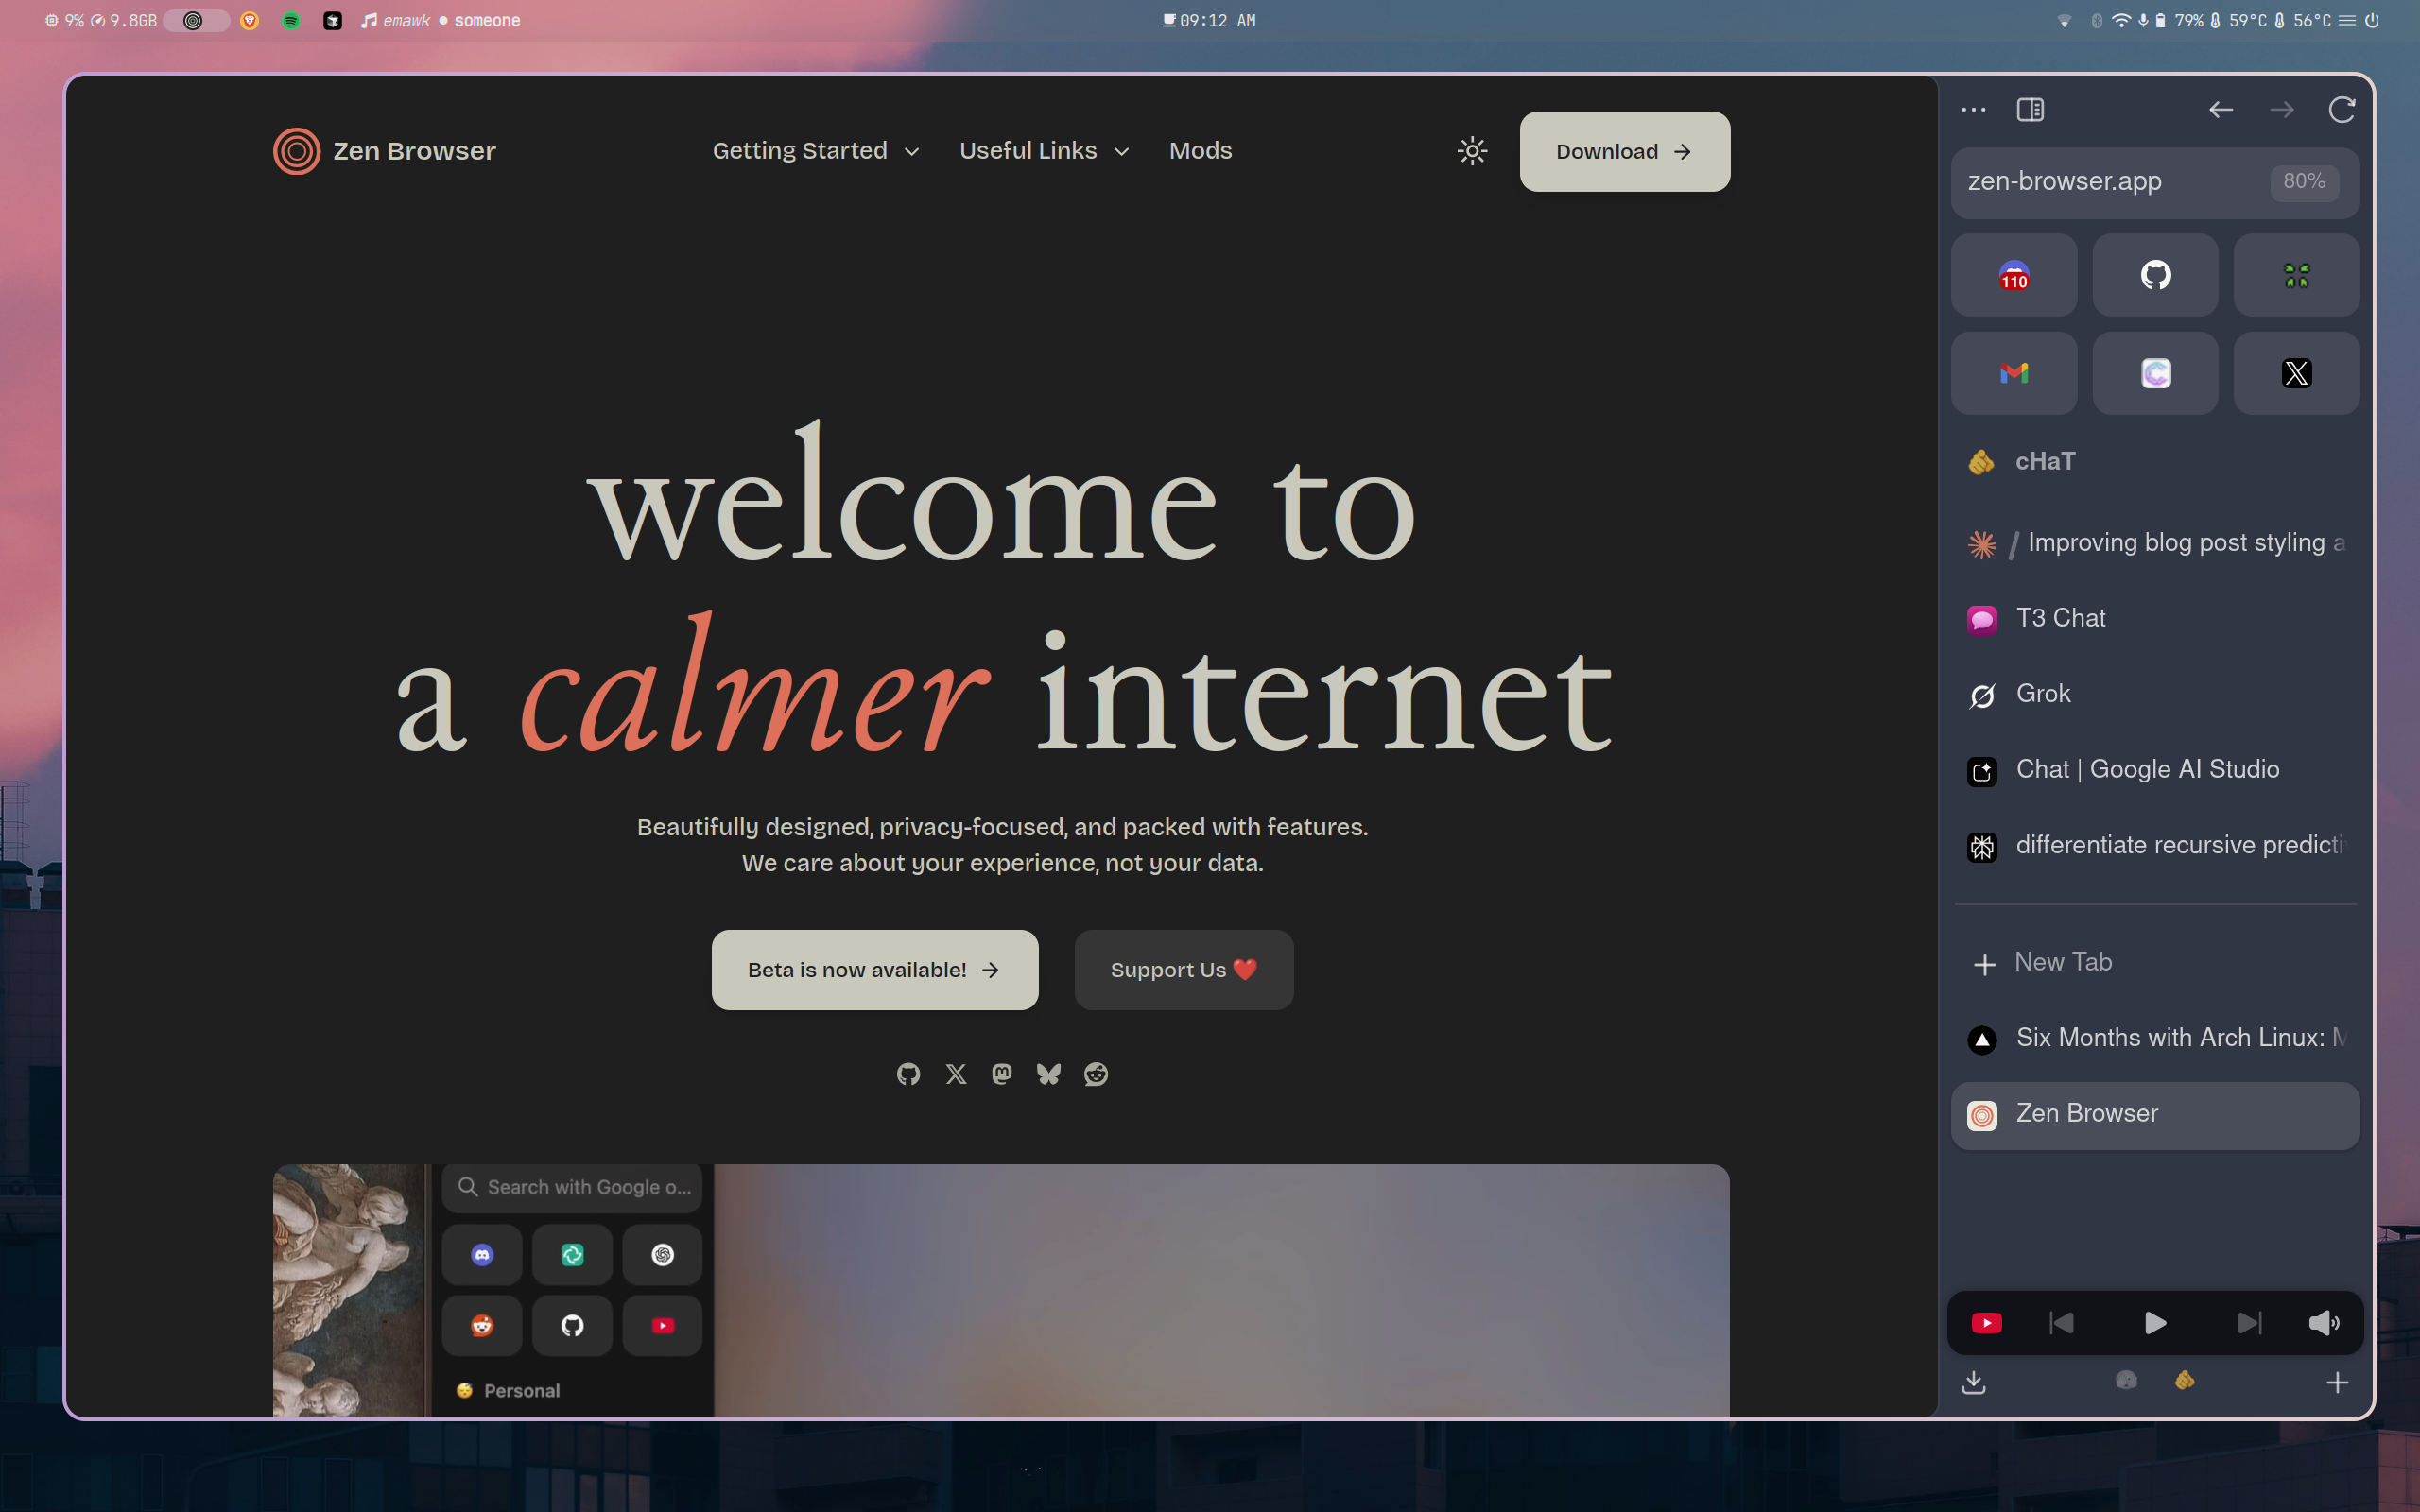Click the Download button
This screenshot has height=1512, width=2420.
pyautogui.click(x=1624, y=151)
